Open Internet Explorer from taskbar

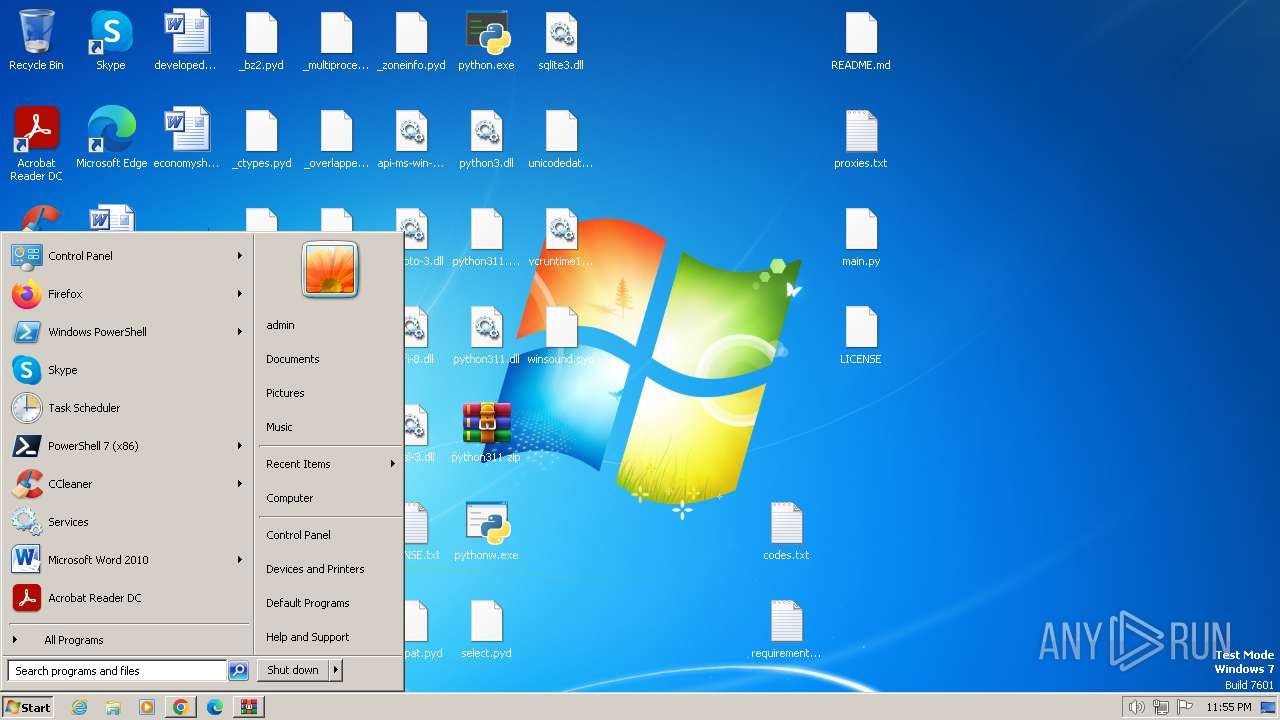pyautogui.click(x=79, y=707)
